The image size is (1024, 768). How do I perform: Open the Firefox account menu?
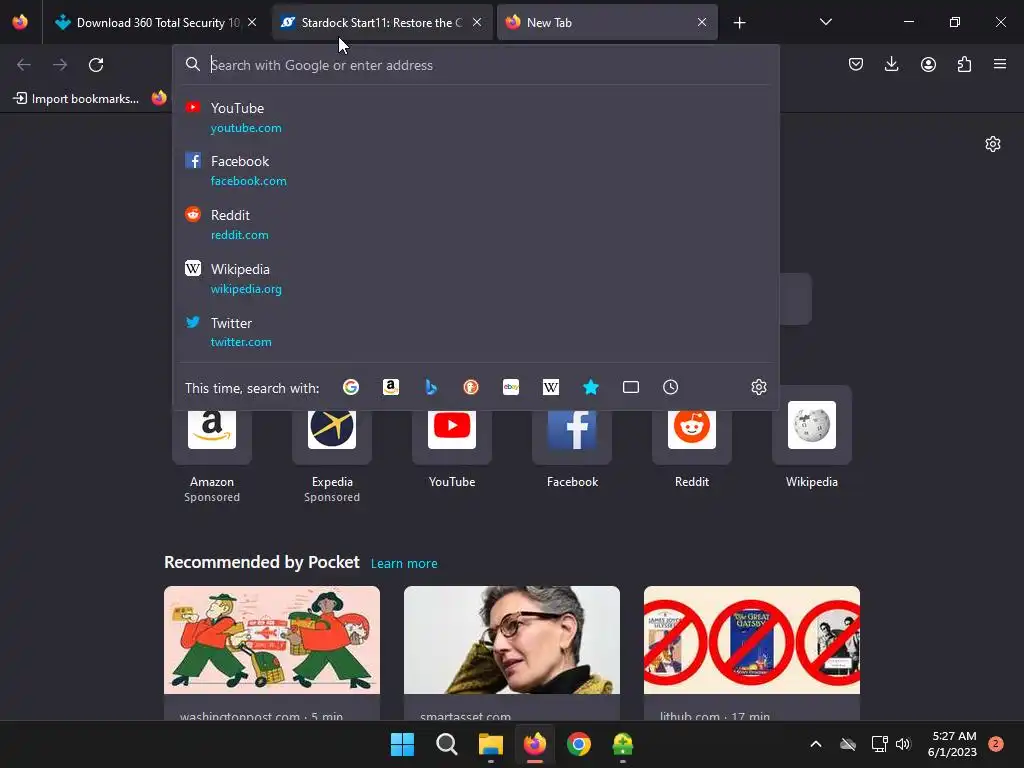[928, 64]
